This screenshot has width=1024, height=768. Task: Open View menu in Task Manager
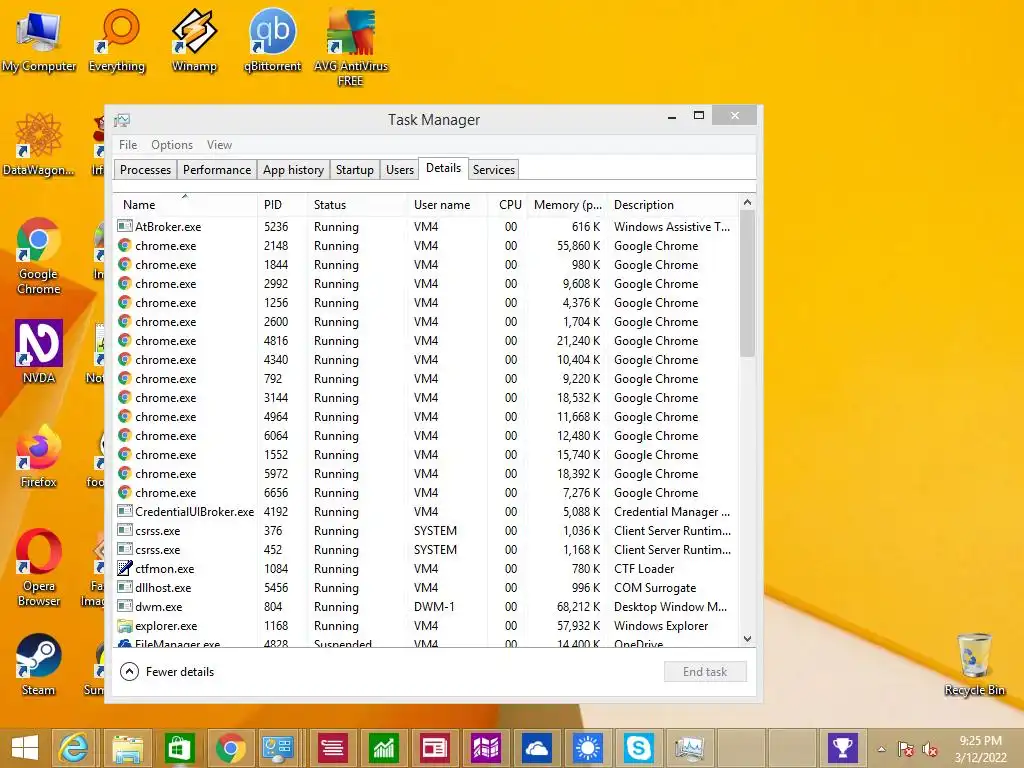(219, 145)
